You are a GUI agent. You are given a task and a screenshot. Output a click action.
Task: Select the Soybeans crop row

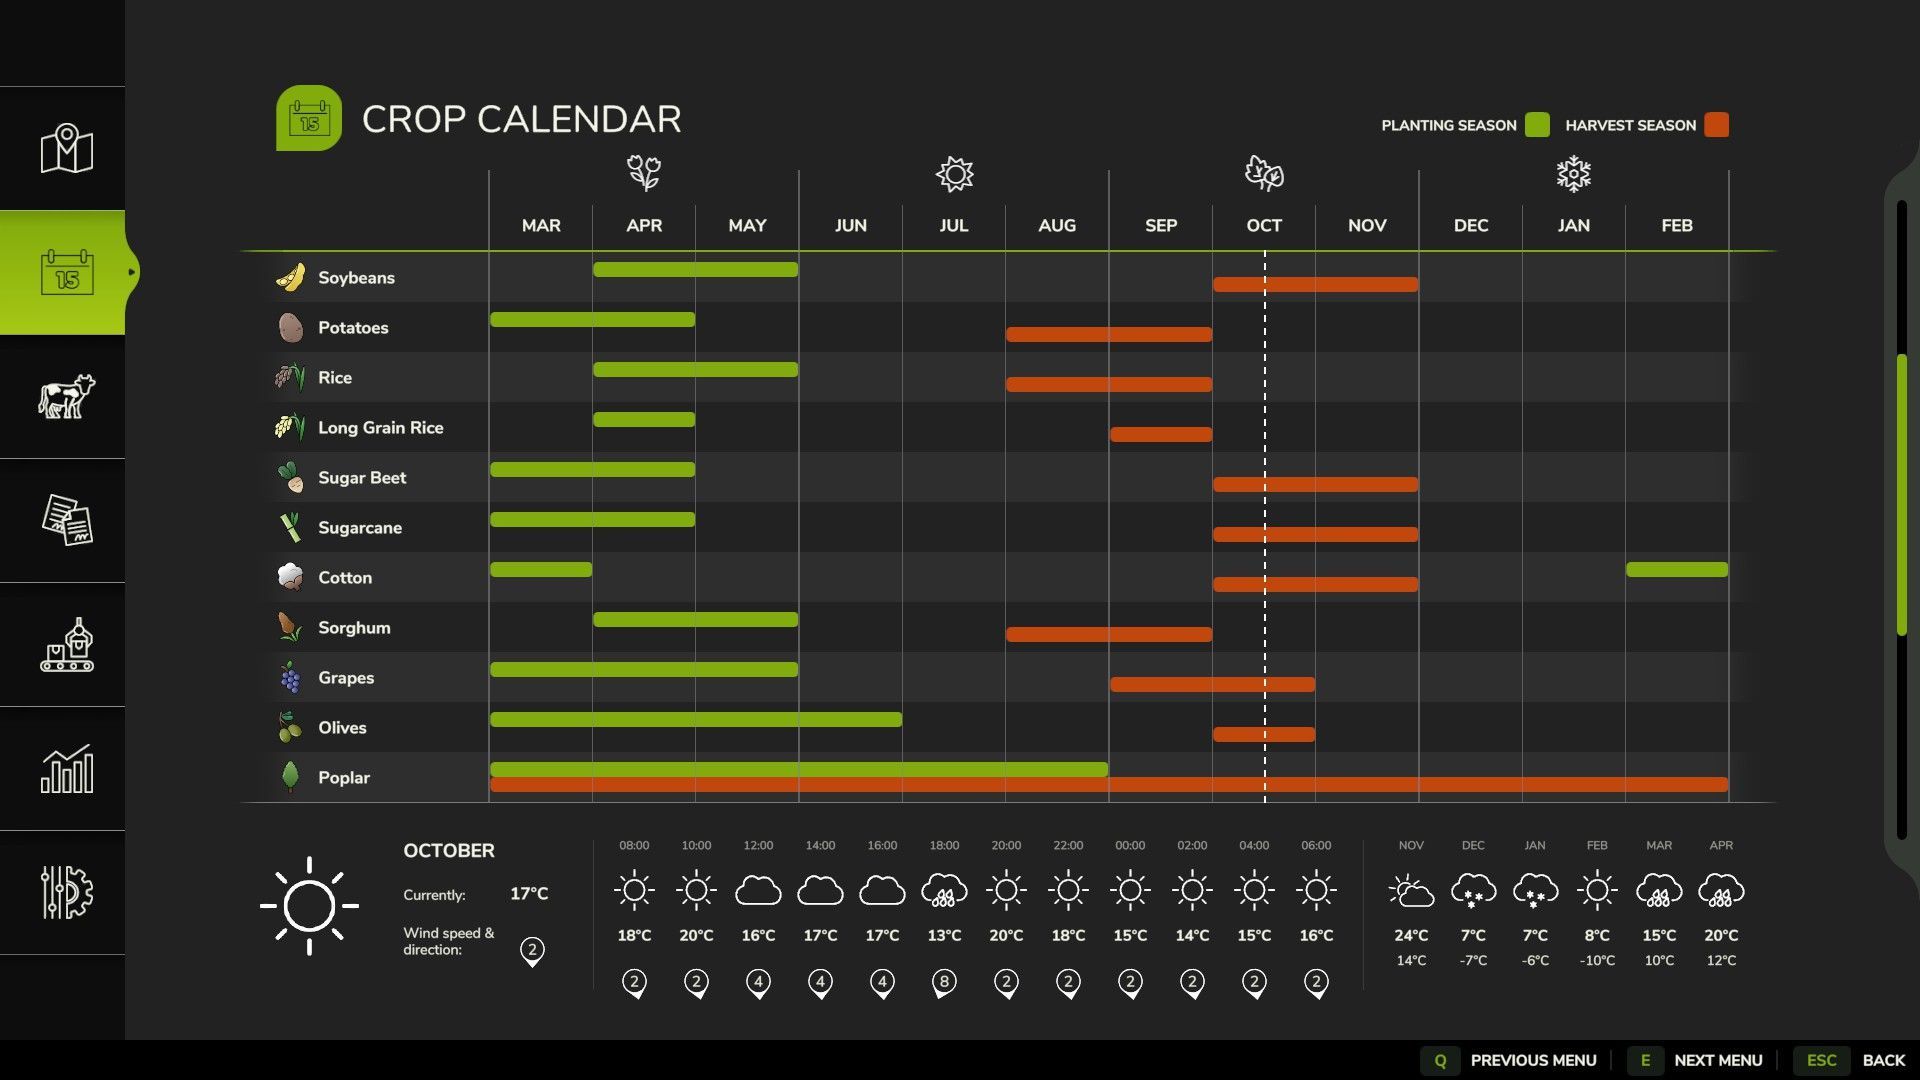coord(356,278)
